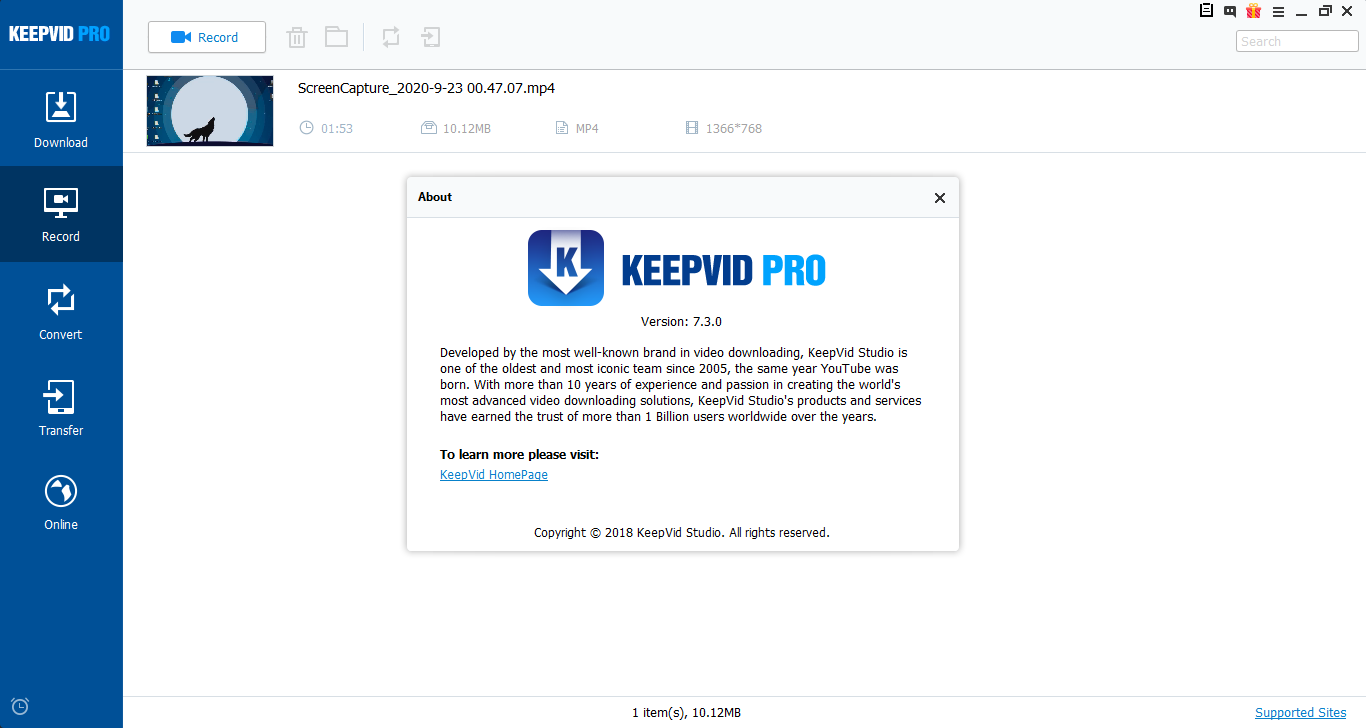Click the 1366*768 resolution value
The image size is (1366, 728).
point(734,128)
